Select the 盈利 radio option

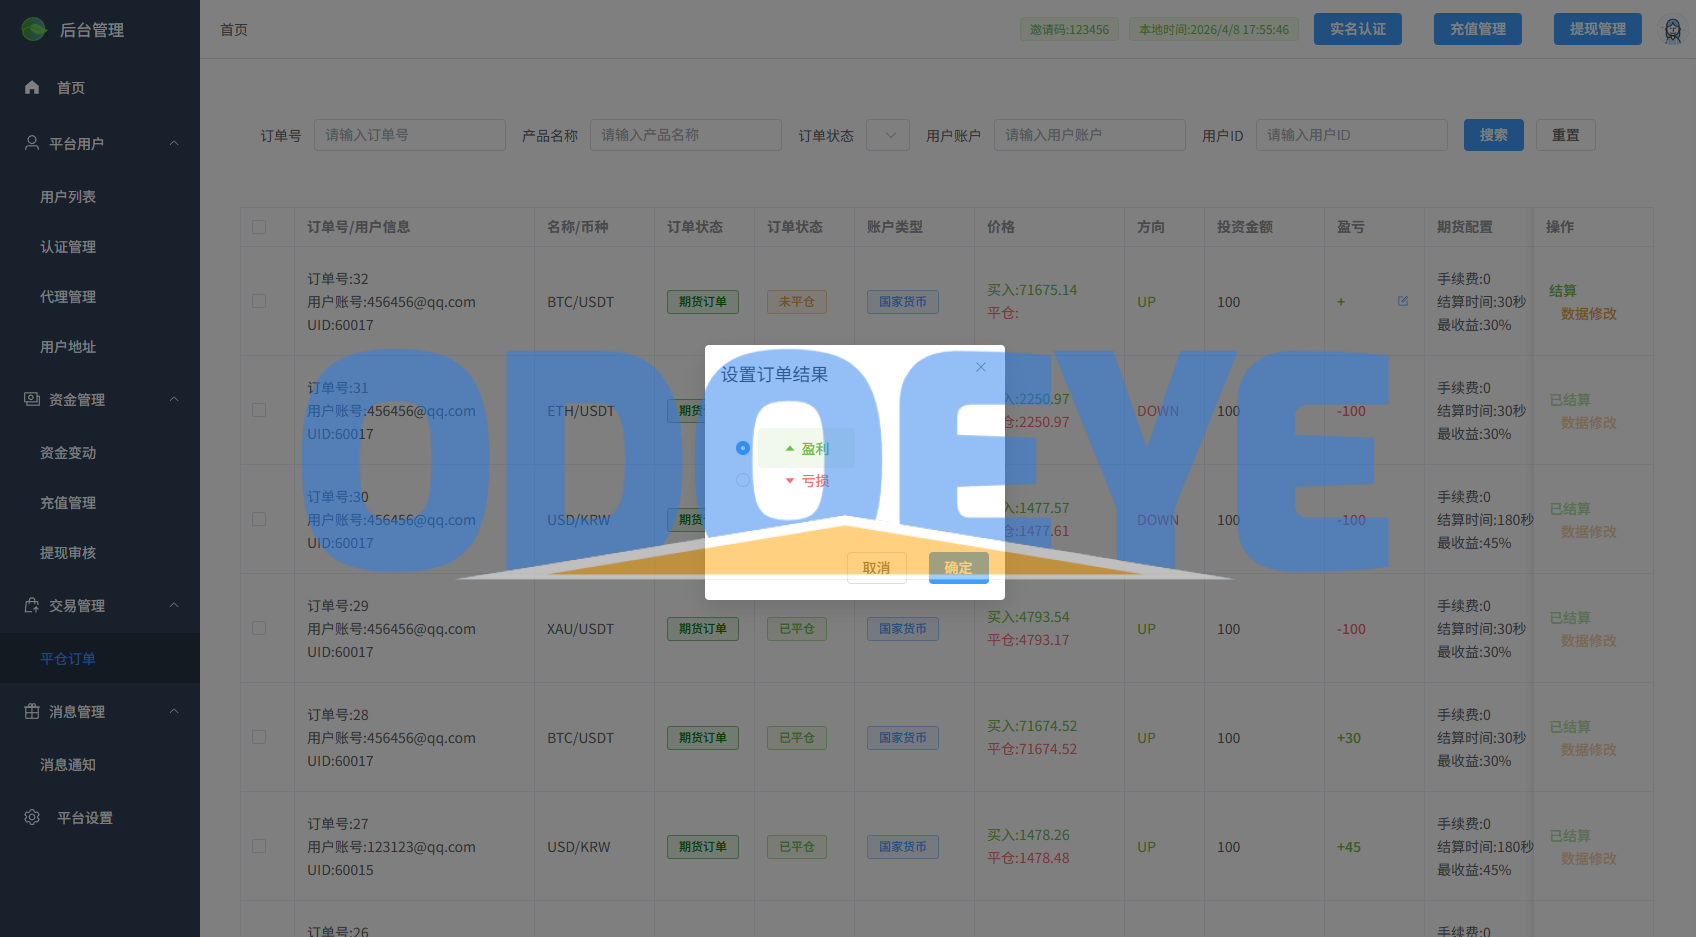(743, 448)
